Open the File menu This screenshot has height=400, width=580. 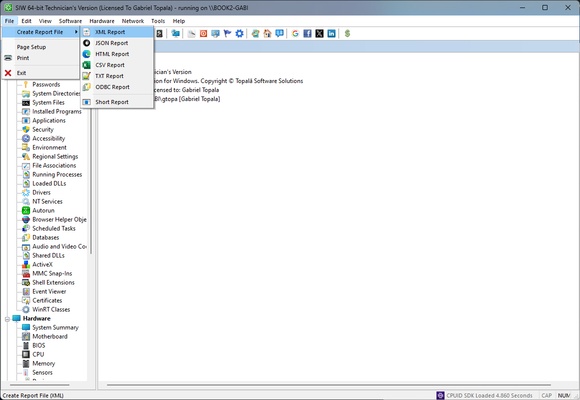tap(9, 21)
